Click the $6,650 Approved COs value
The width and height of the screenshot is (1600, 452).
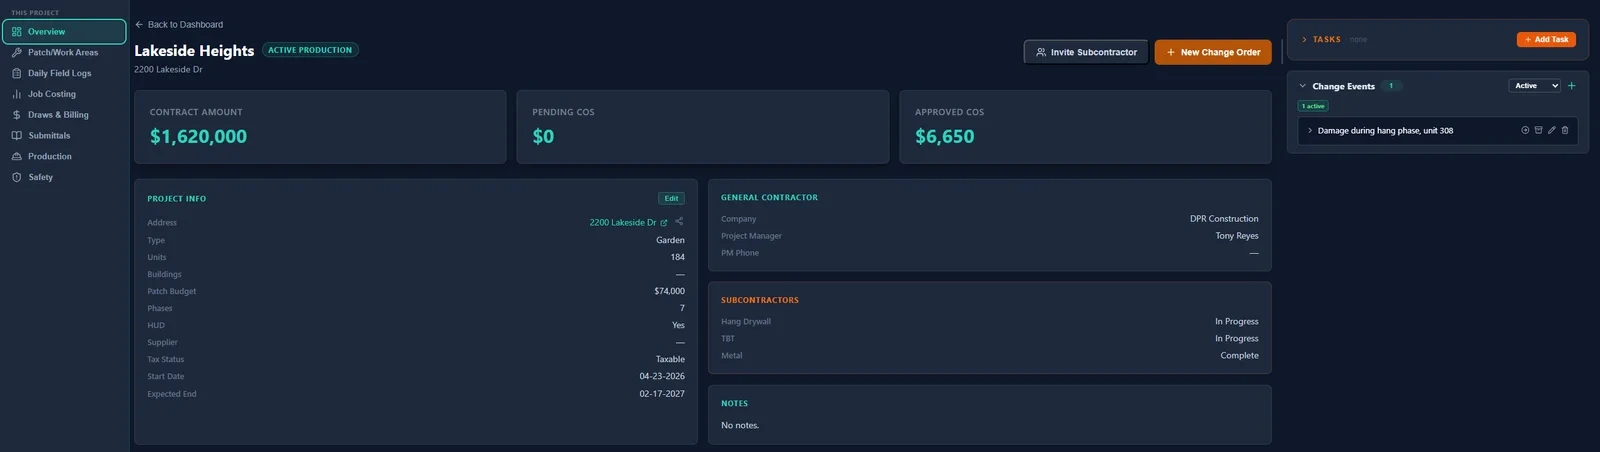click(944, 136)
